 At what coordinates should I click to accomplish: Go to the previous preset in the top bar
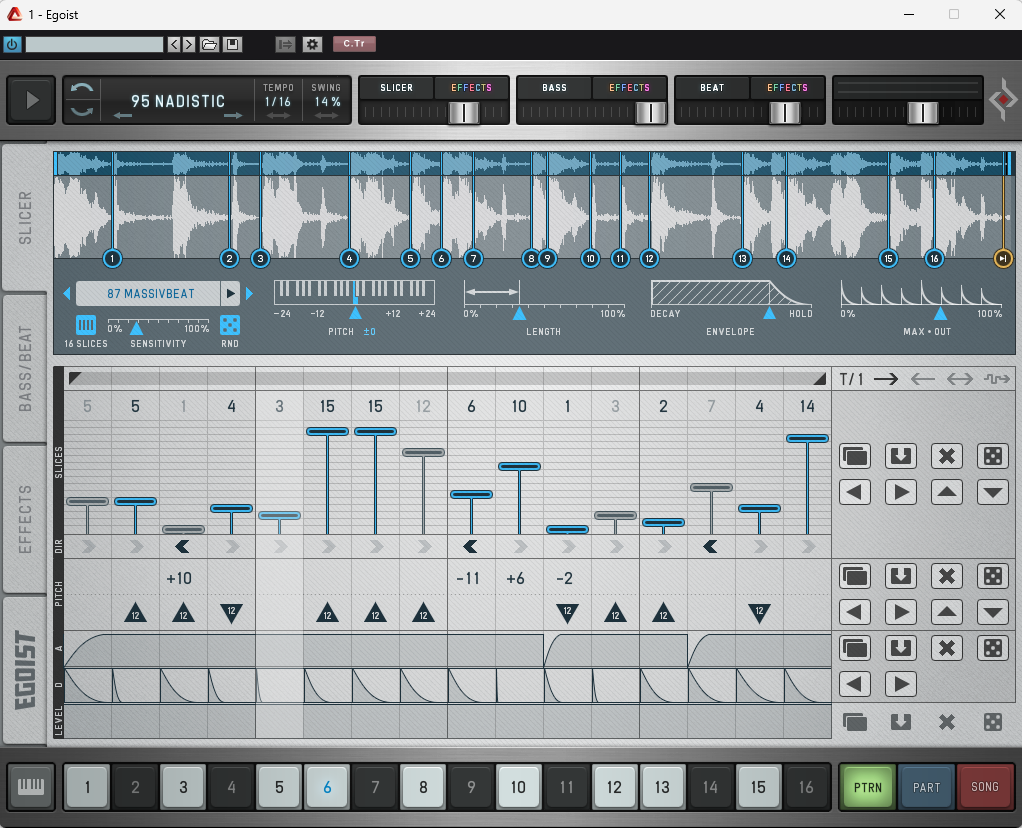[174, 44]
